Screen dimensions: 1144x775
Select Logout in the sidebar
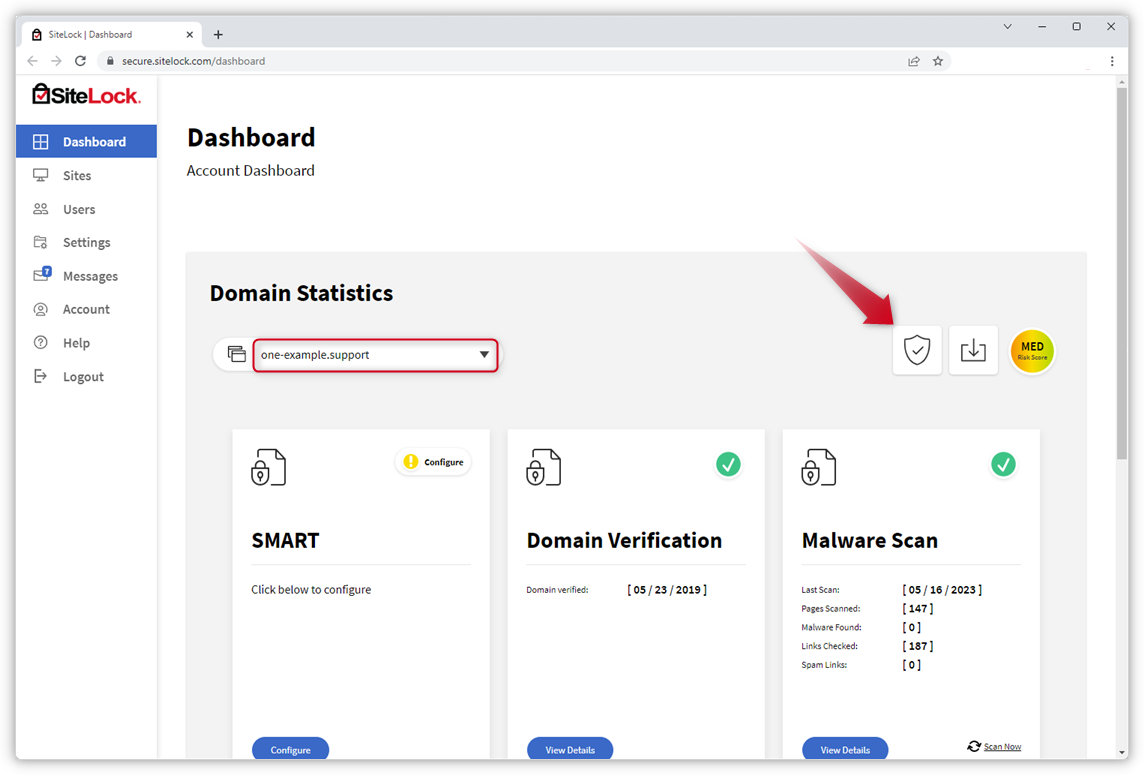click(83, 377)
